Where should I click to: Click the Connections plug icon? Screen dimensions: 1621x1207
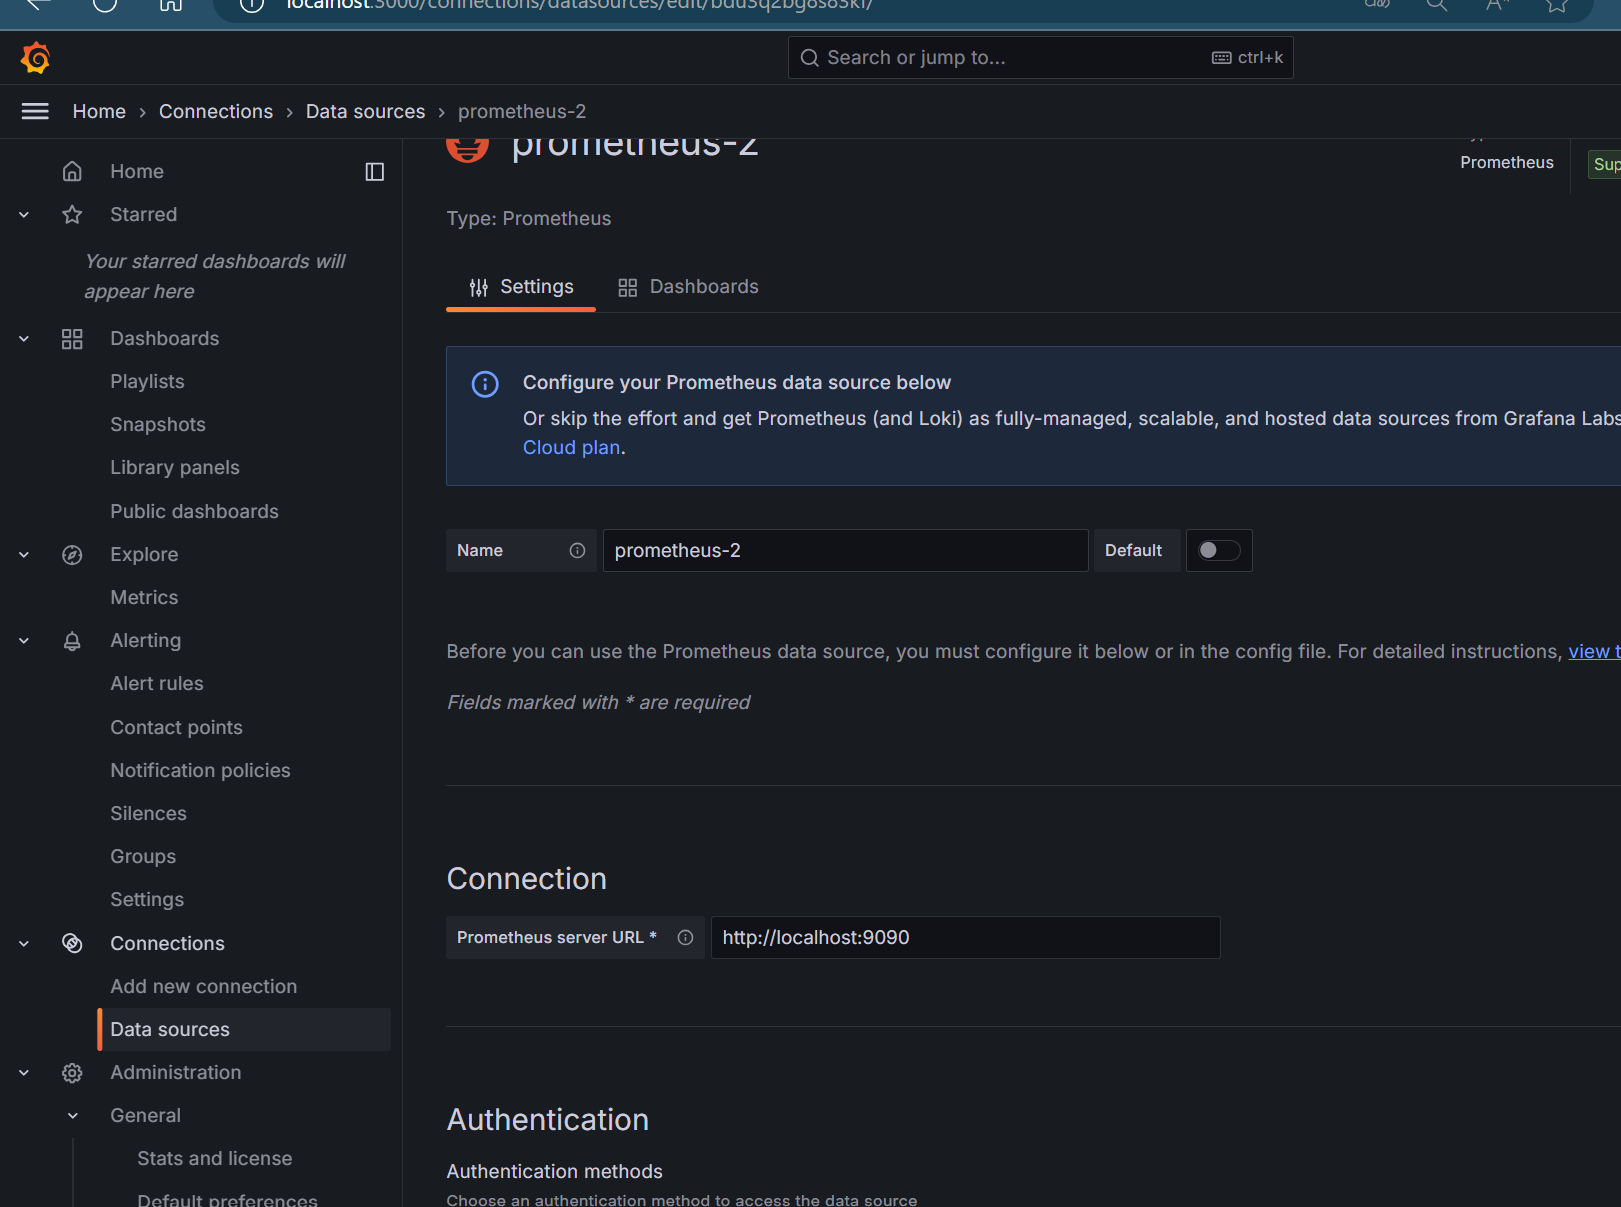point(72,943)
